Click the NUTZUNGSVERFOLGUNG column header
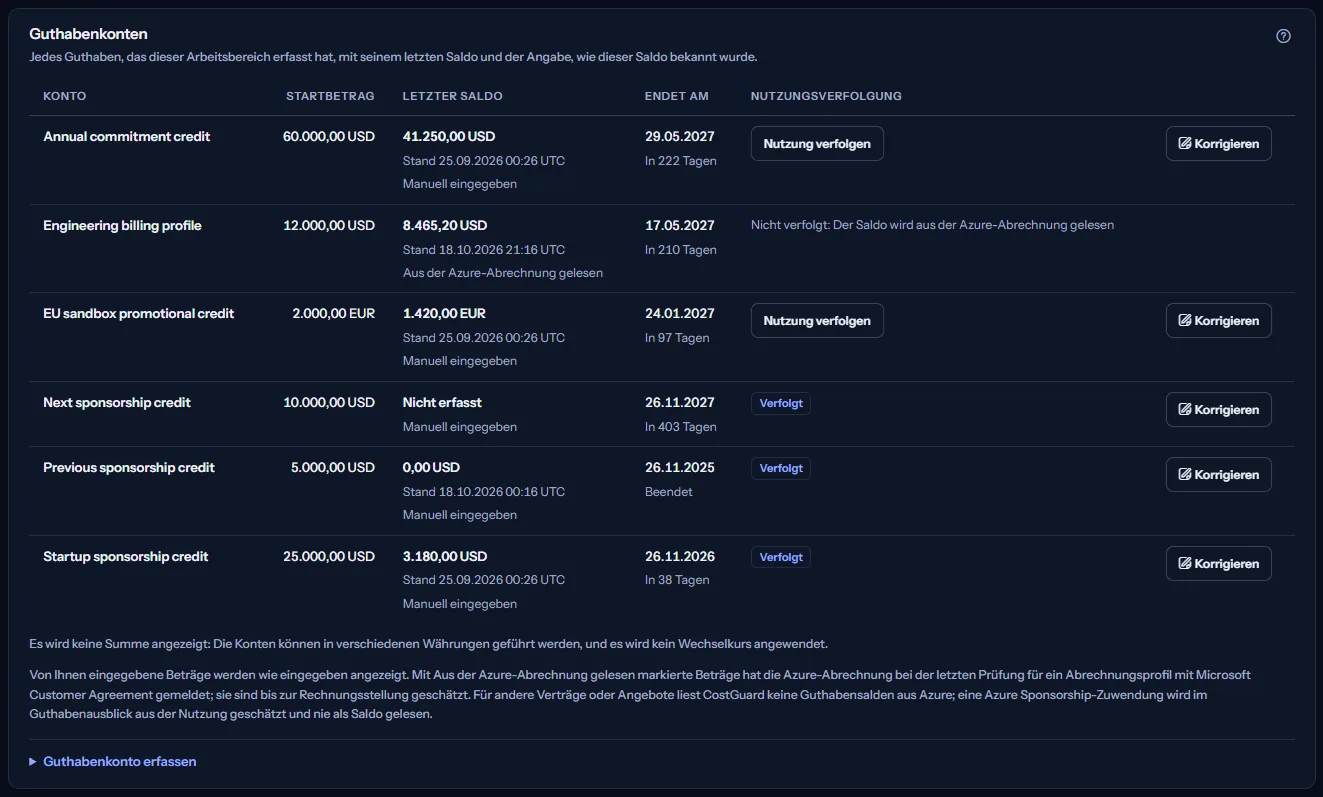This screenshot has height=797, width=1323. pyautogui.click(x=826, y=97)
